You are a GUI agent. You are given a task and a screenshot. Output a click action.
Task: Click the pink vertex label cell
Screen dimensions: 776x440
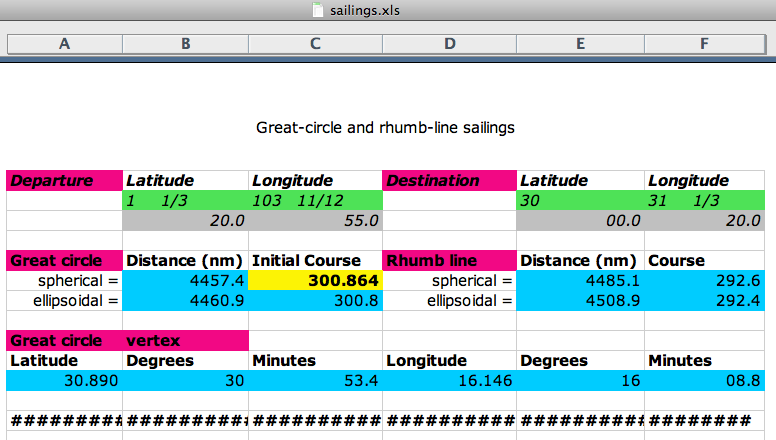coord(185,340)
